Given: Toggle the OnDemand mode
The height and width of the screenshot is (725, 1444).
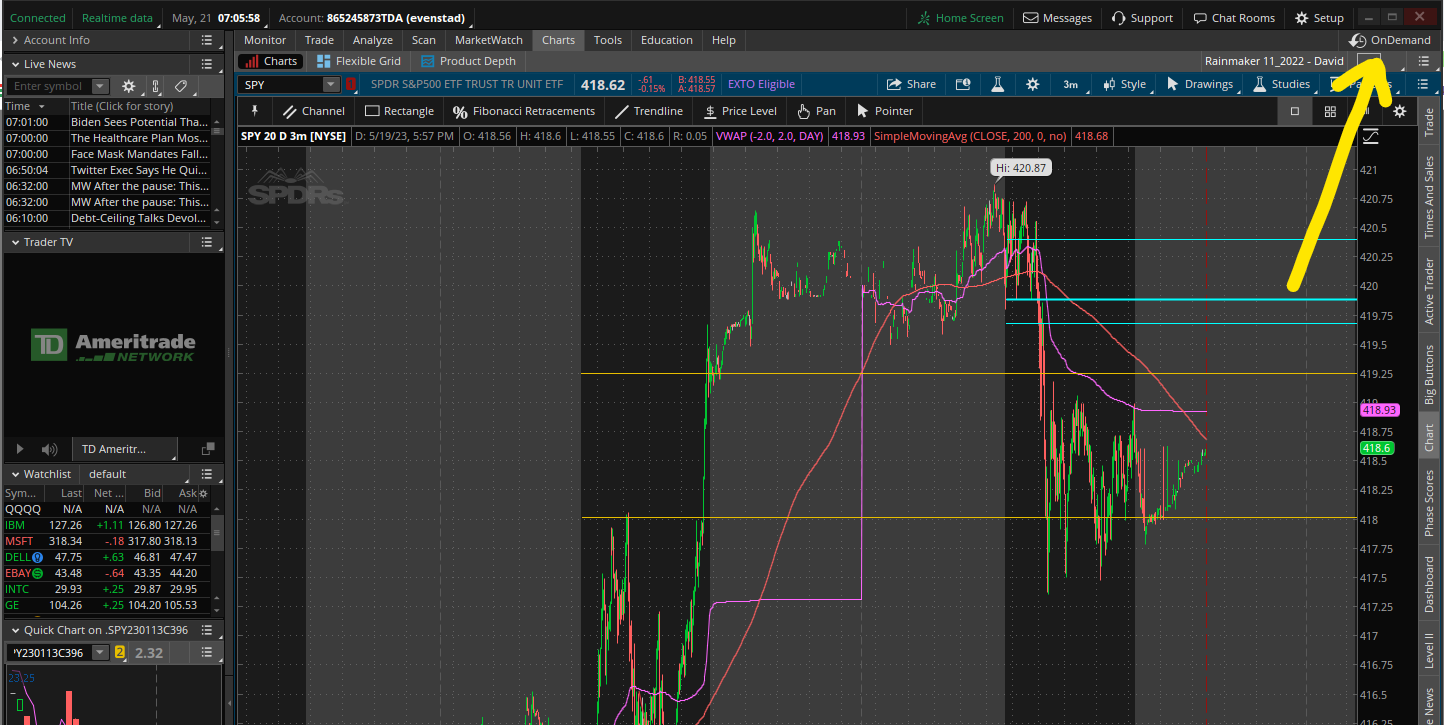Looking at the screenshot, I should [x=1389, y=40].
